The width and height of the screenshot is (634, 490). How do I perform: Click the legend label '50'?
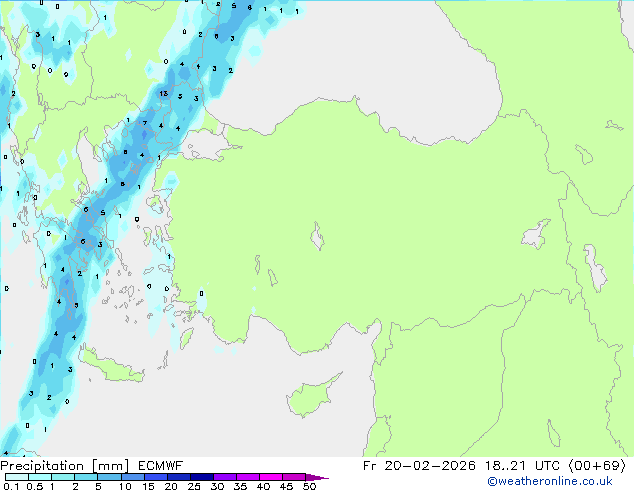(x=310, y=486)
